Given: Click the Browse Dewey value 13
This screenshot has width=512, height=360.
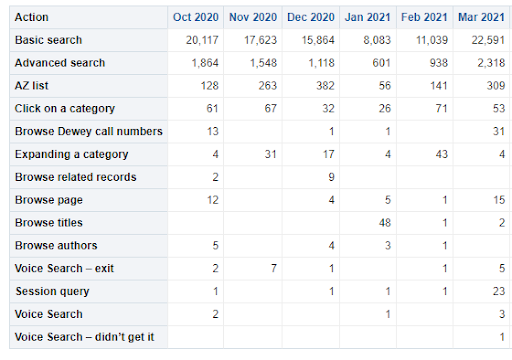Looking at the screenshot, I should 213,132.
